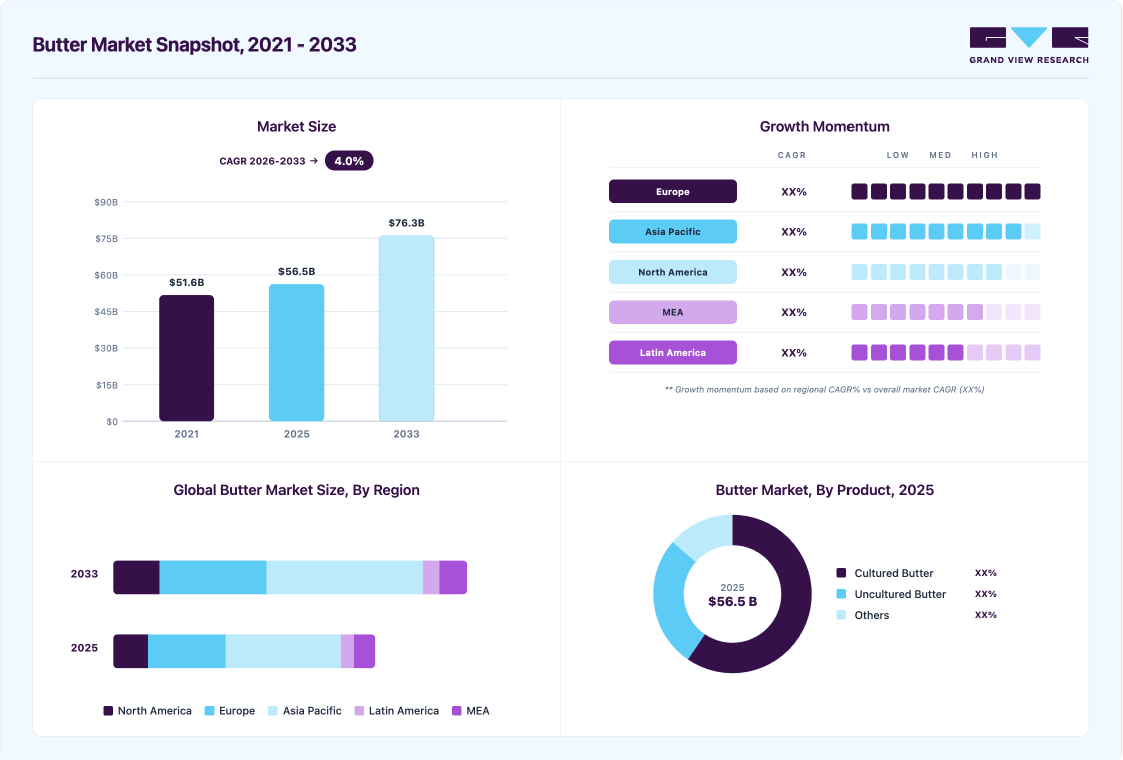The height and width of the screenshot is (760, 1123).
Task: Click the MEA region pill
Action: (673, 312)
